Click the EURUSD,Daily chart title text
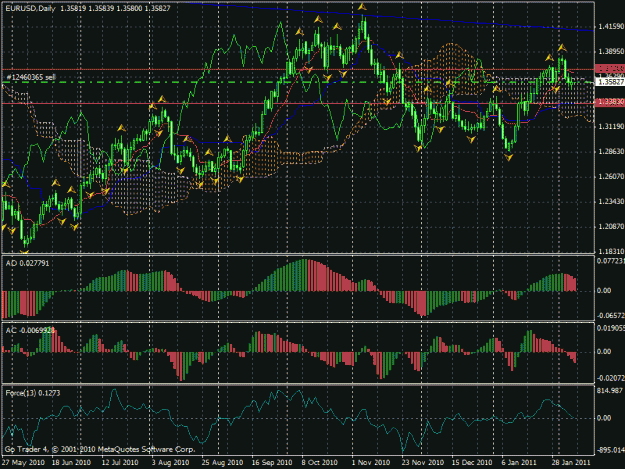Screen dimensions: 625x469 [30, 8]
